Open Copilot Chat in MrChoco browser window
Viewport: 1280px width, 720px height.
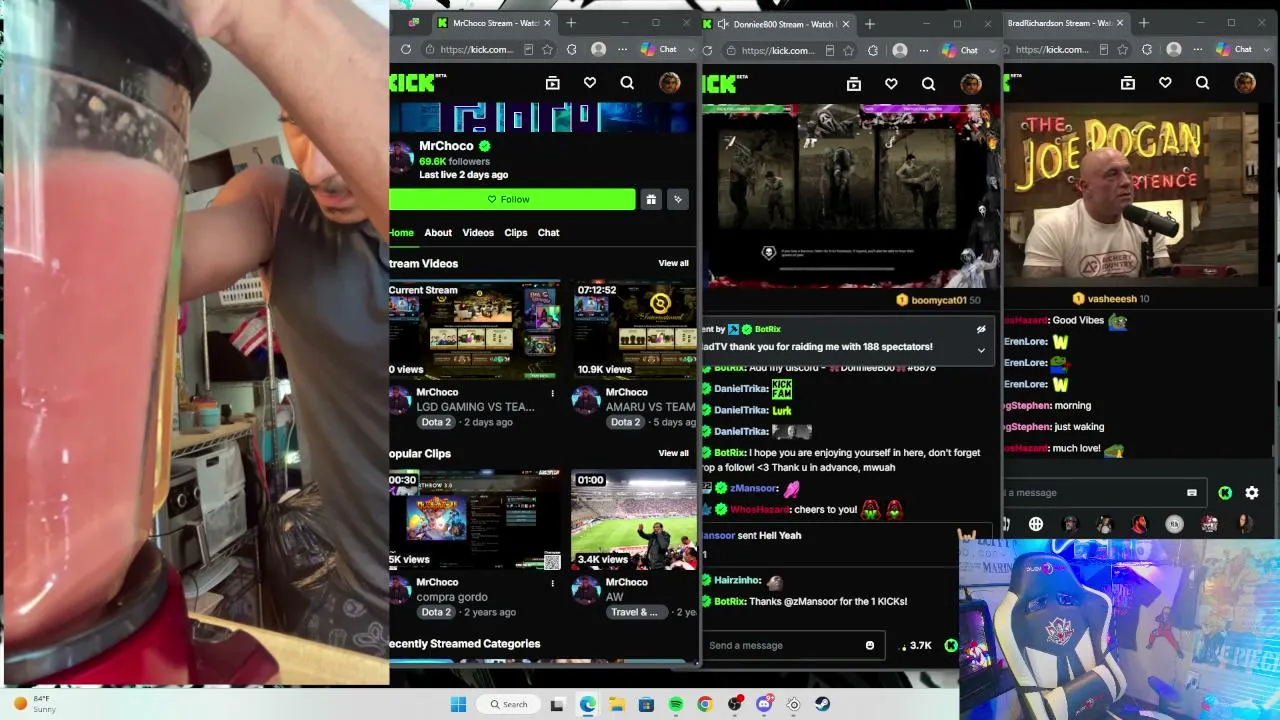(659, 49)
